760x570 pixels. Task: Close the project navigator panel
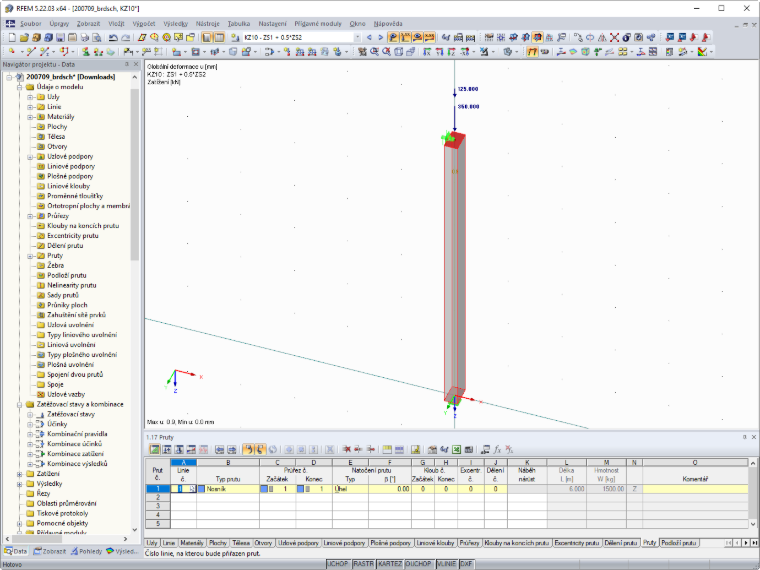pos(136,64)
